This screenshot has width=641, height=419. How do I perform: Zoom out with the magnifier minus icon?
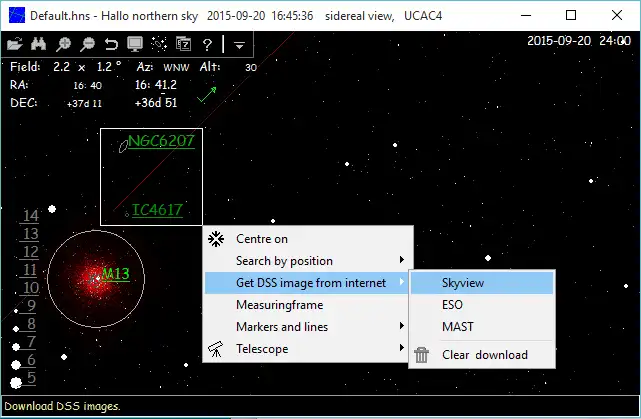[x=87, y=44]
